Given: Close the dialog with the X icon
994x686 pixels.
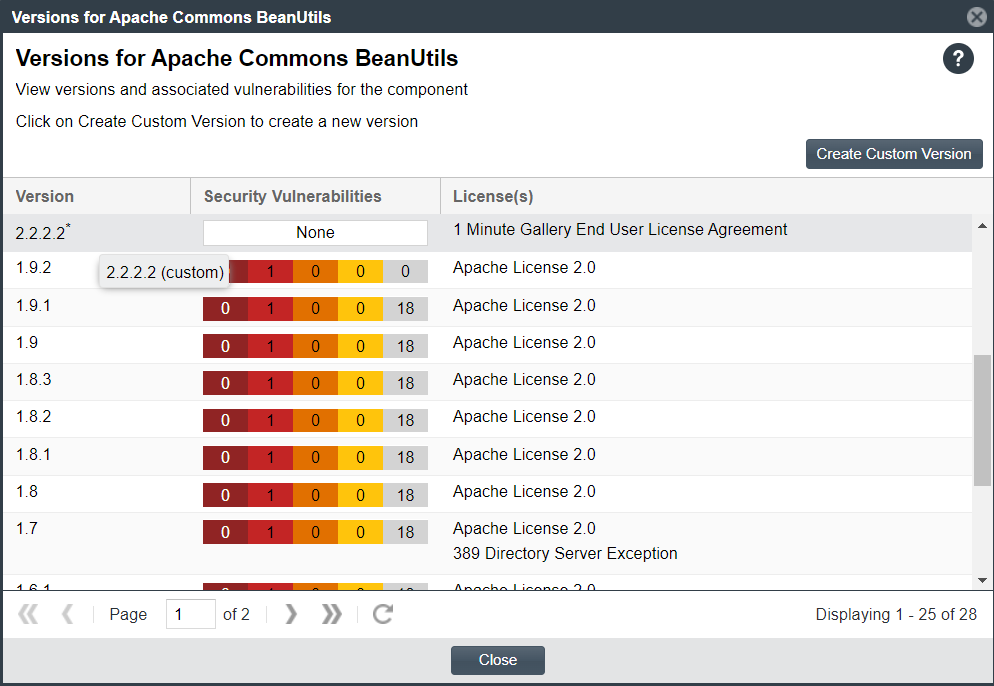Looking at the screenshot, I should pyautogui.click(x=977, y=16).
